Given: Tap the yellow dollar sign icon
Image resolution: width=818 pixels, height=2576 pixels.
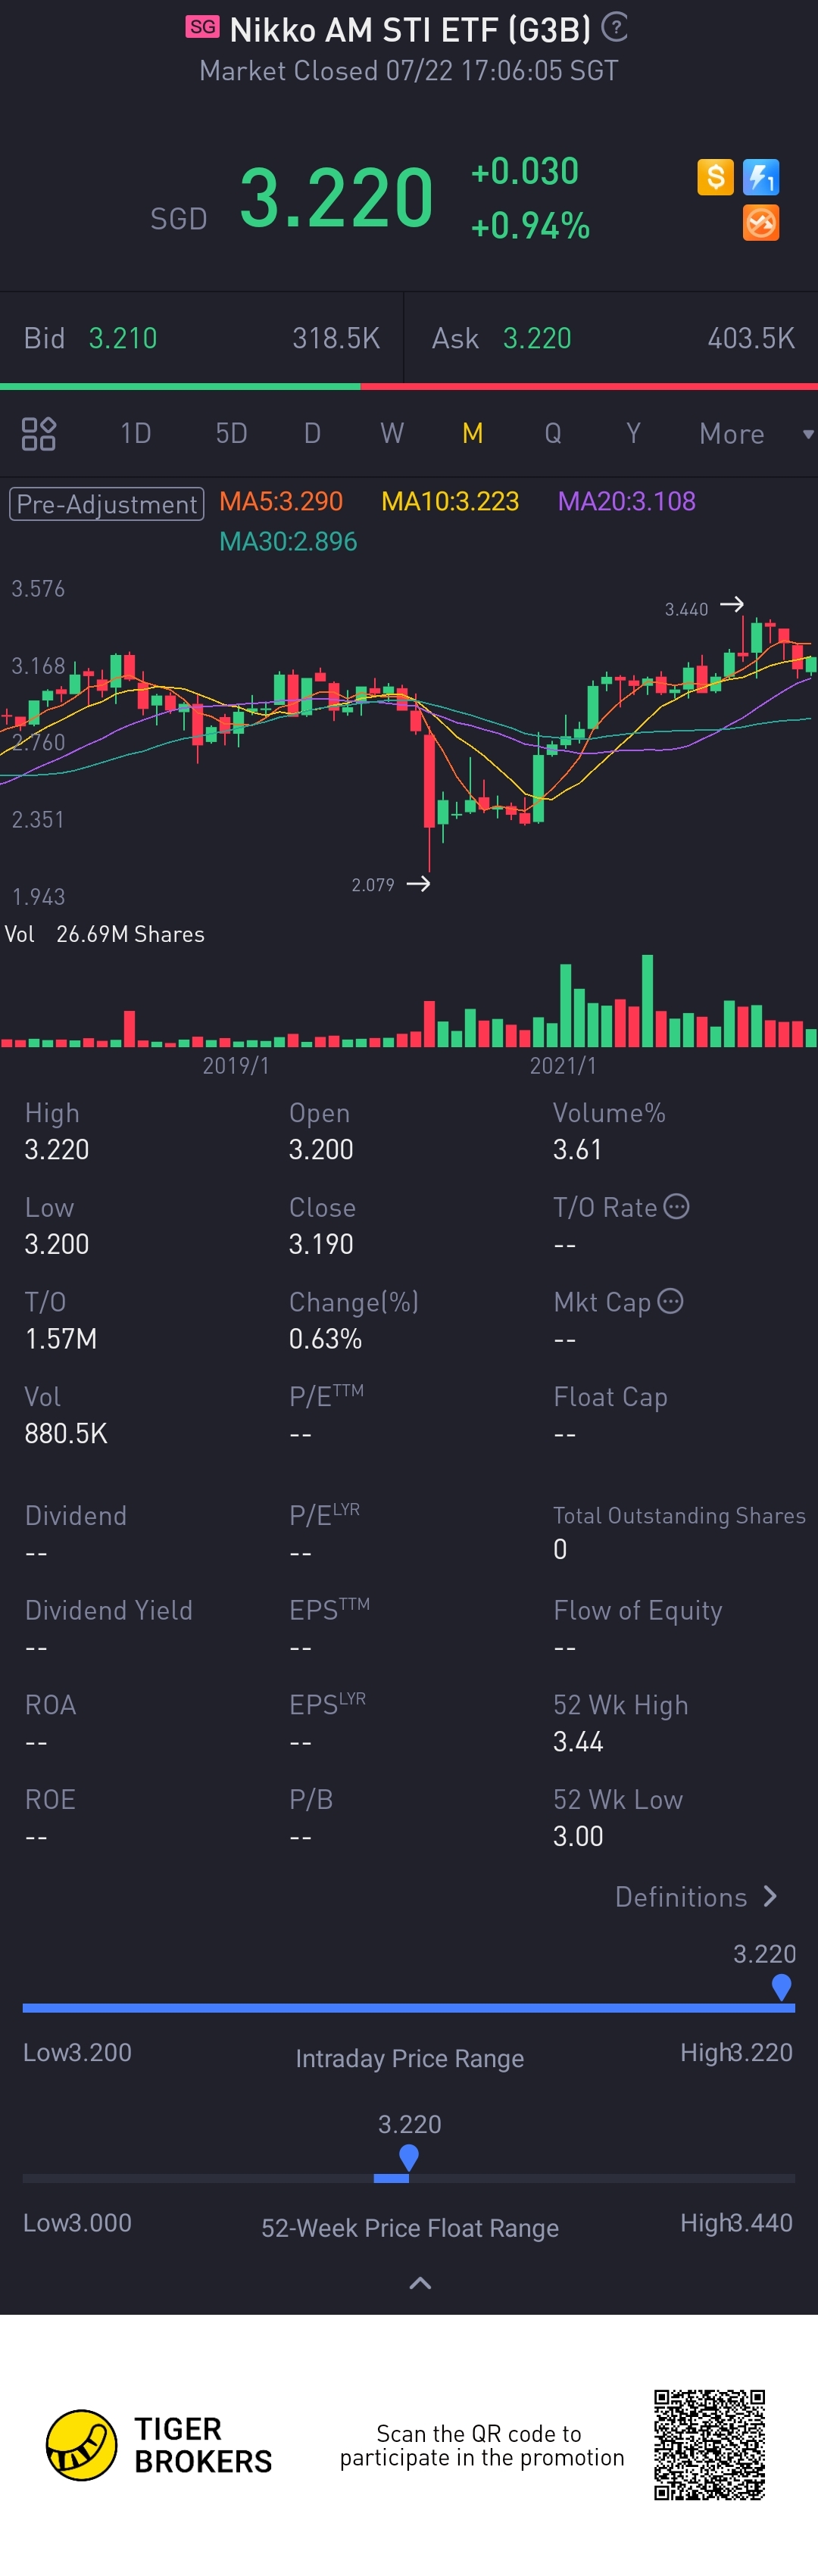Looking at the screenshot, I should tap(715, 178).
